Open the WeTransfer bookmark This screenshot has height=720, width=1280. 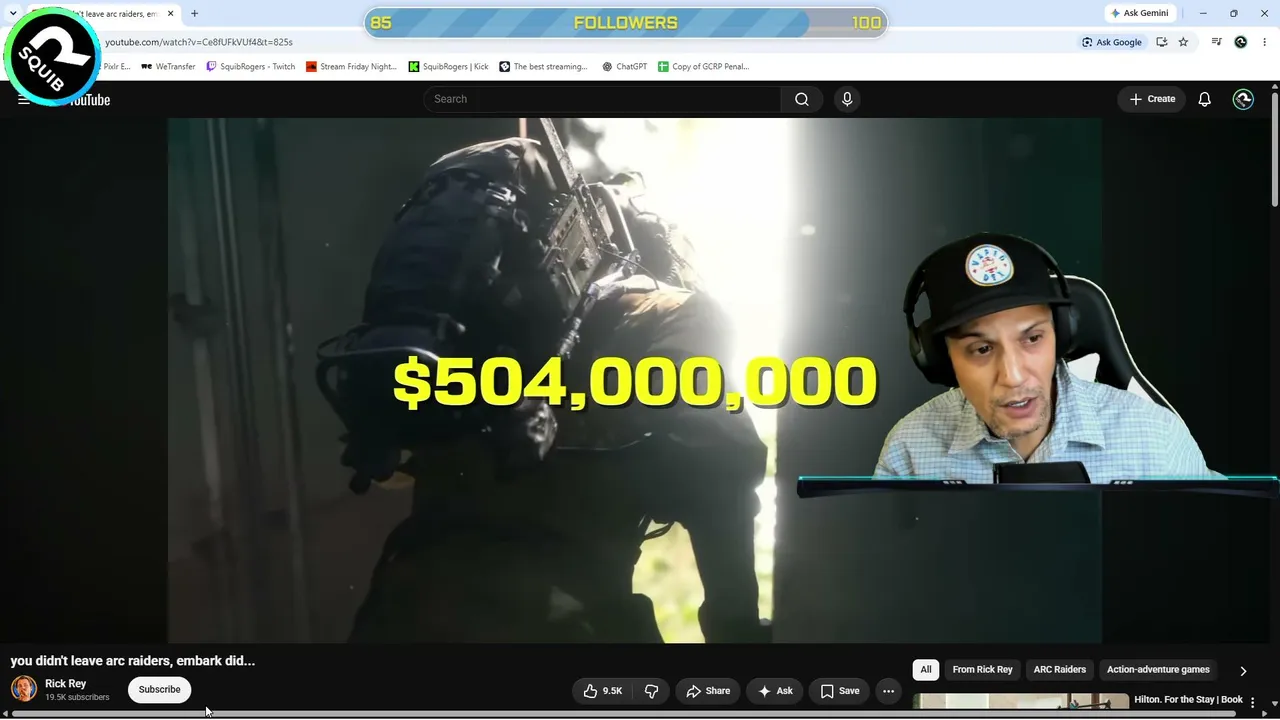tap(168, 67)
